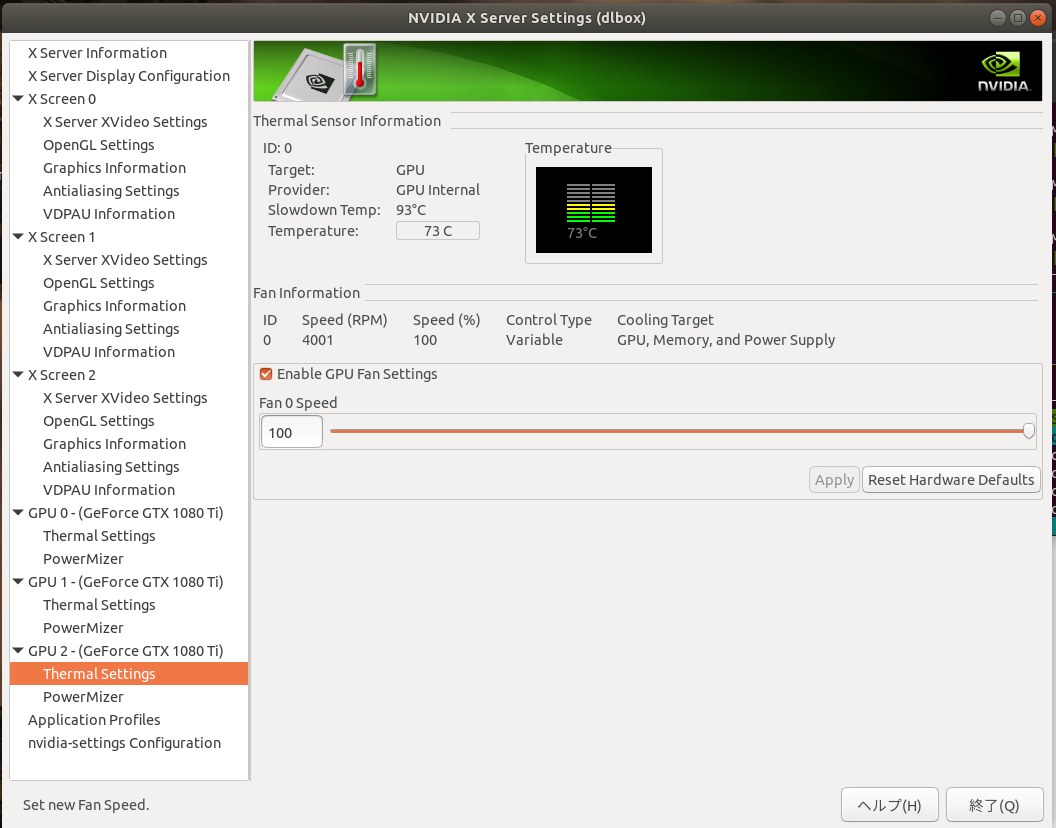Click the Apply fan speed button

(834, 480)
